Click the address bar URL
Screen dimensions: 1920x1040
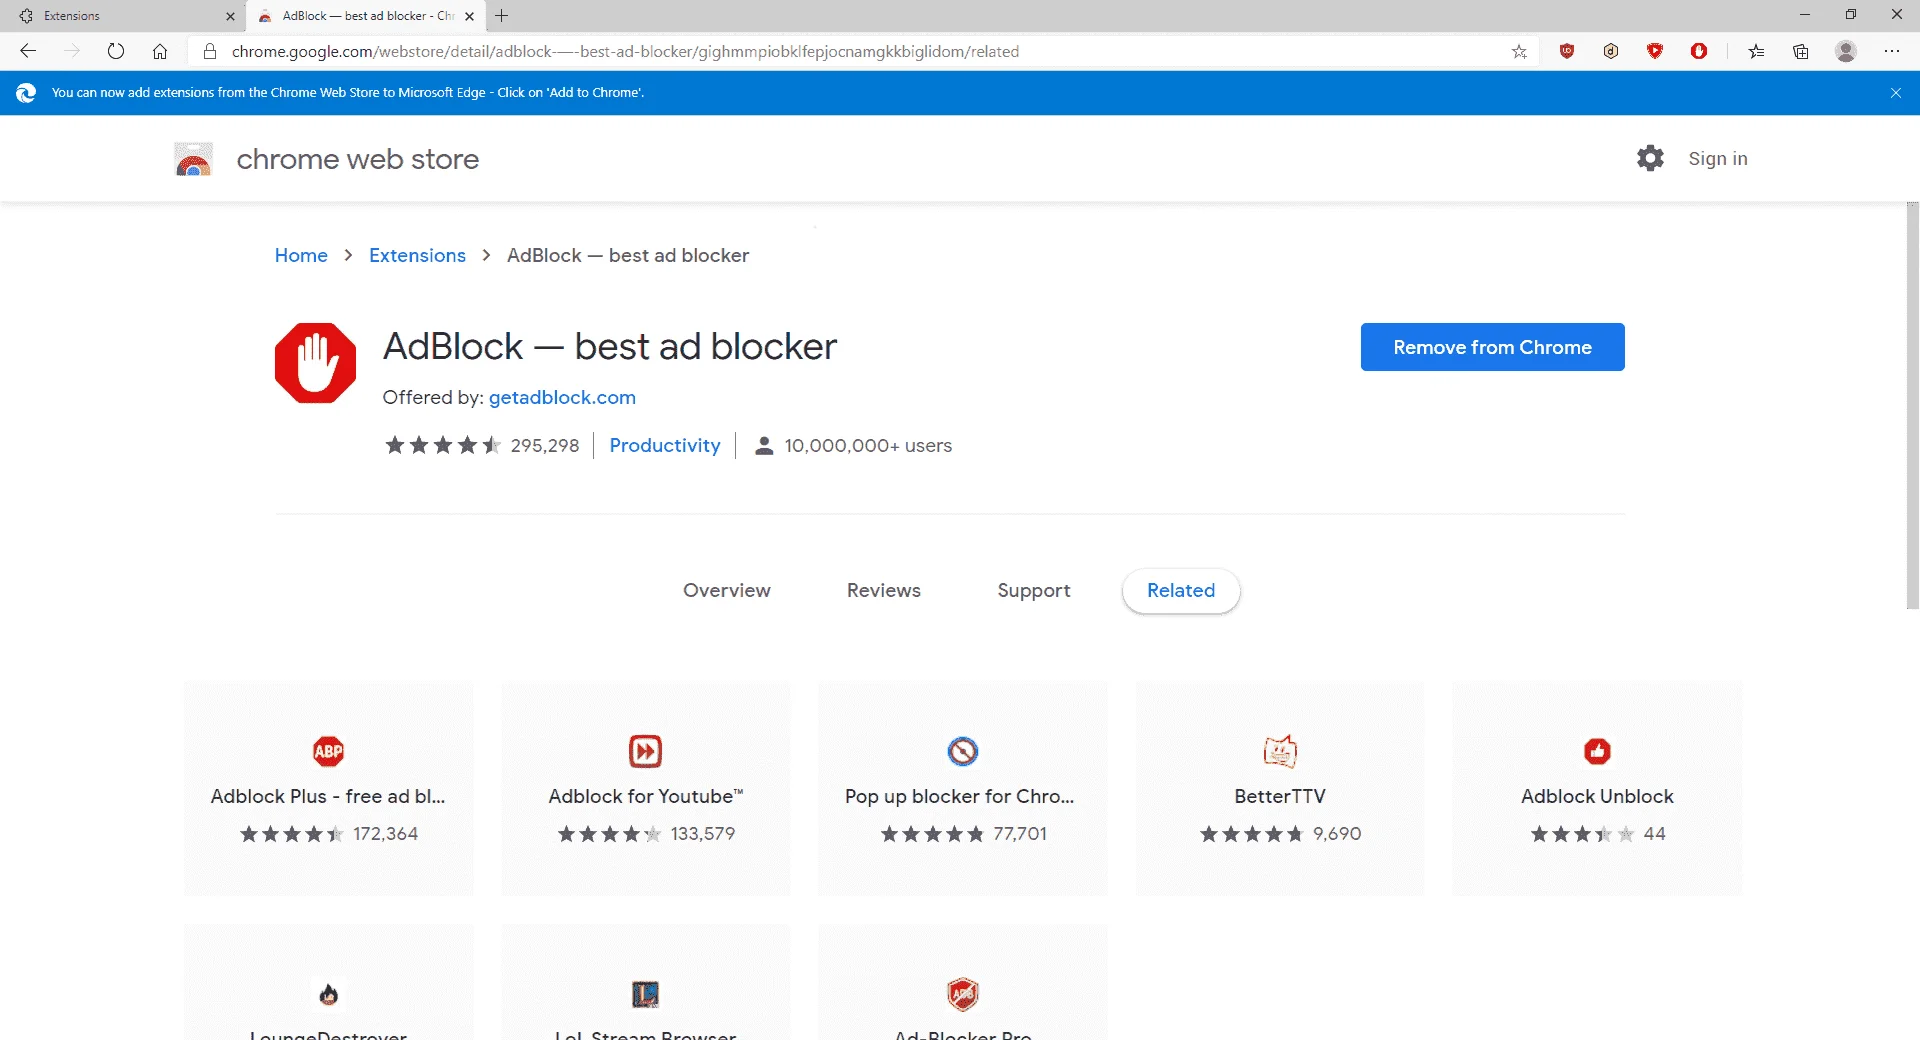[625, 51]
